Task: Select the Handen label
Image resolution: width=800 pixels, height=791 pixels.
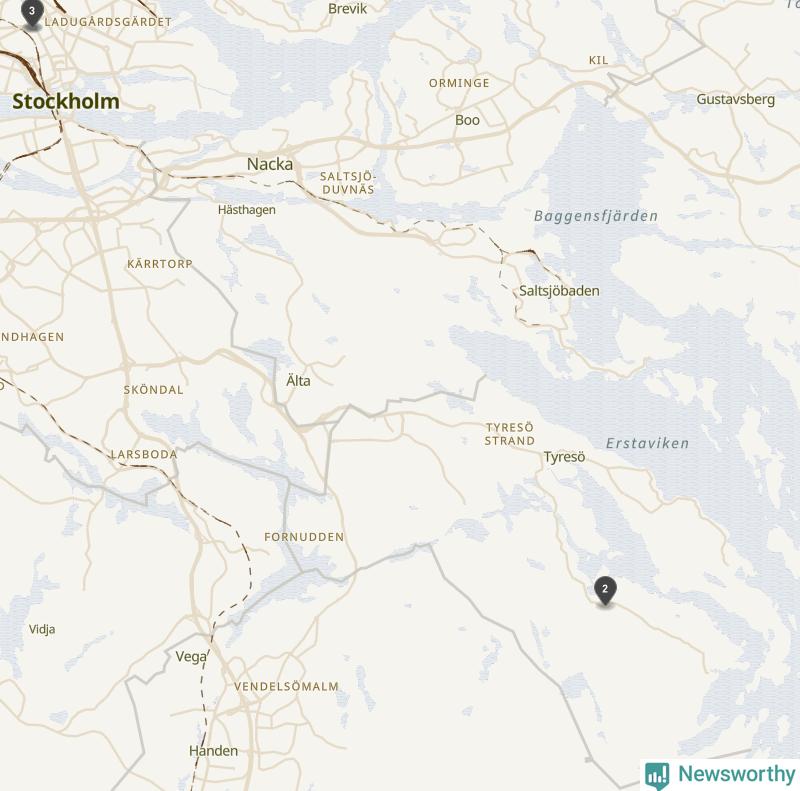Action: pos(213,751)
